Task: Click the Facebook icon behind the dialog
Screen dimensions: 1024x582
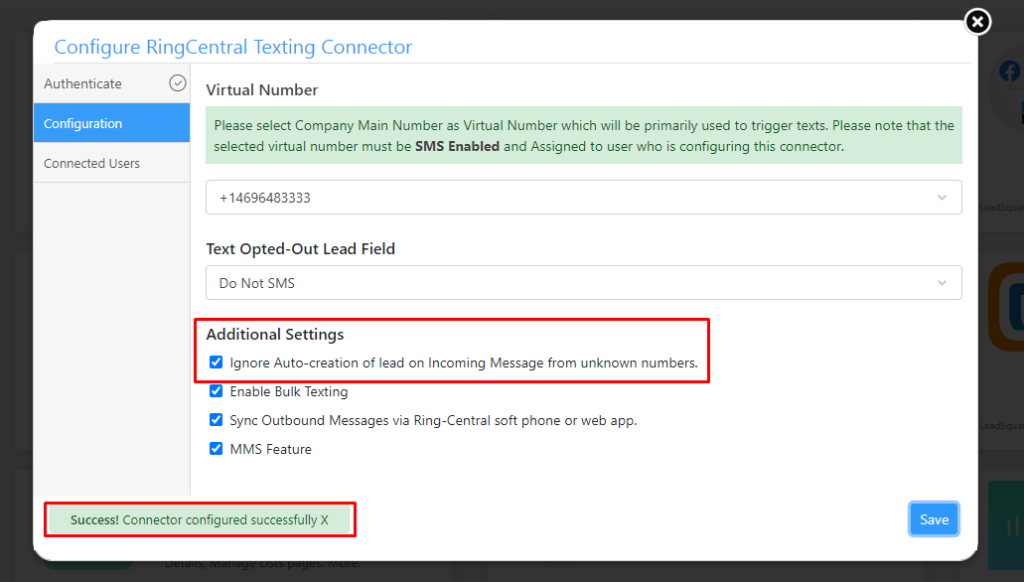Action: 1008,71
